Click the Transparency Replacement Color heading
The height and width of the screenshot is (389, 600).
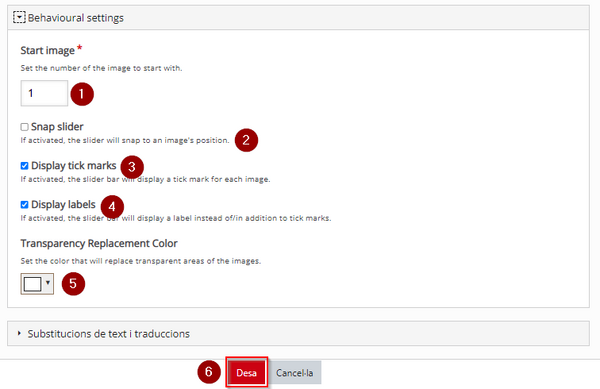pyautogui.click(x=99, y=243)
